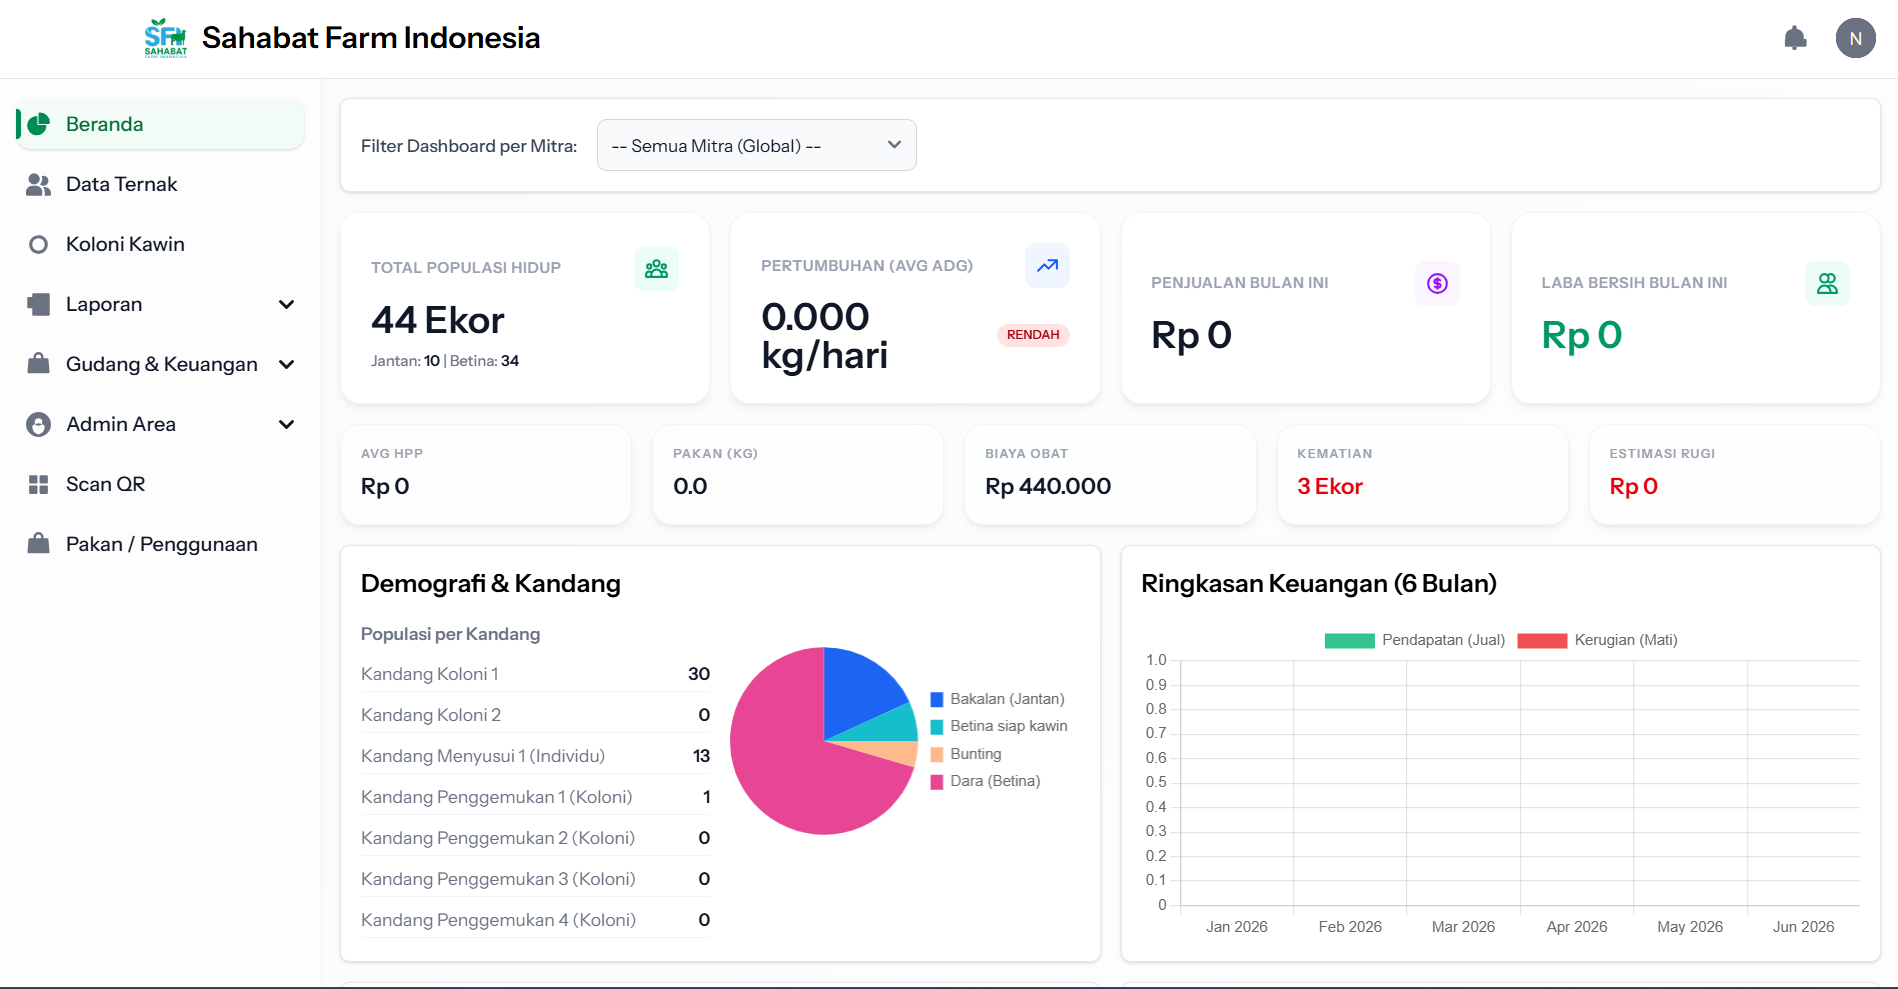Image resolution: width=1898 pixels, height=989 pixels.
Task: Open the Semua Mitra (Global) filter dropdown
Action: click(x=756, y=145)
